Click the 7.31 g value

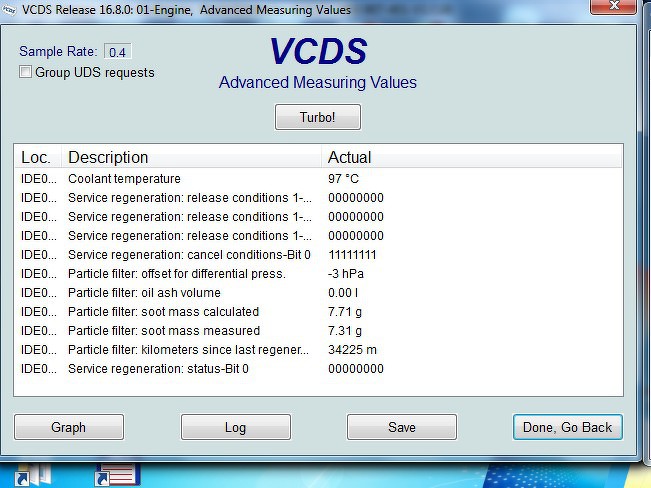coord(345,331)
